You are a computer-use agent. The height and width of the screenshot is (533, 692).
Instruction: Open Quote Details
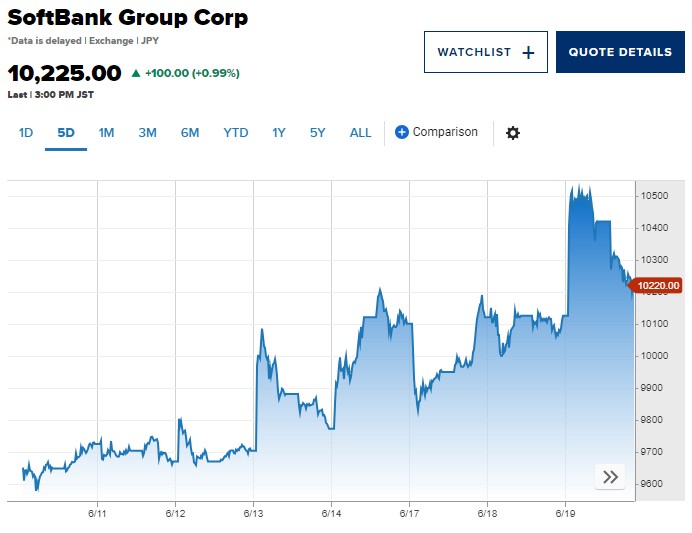[620, 52]
